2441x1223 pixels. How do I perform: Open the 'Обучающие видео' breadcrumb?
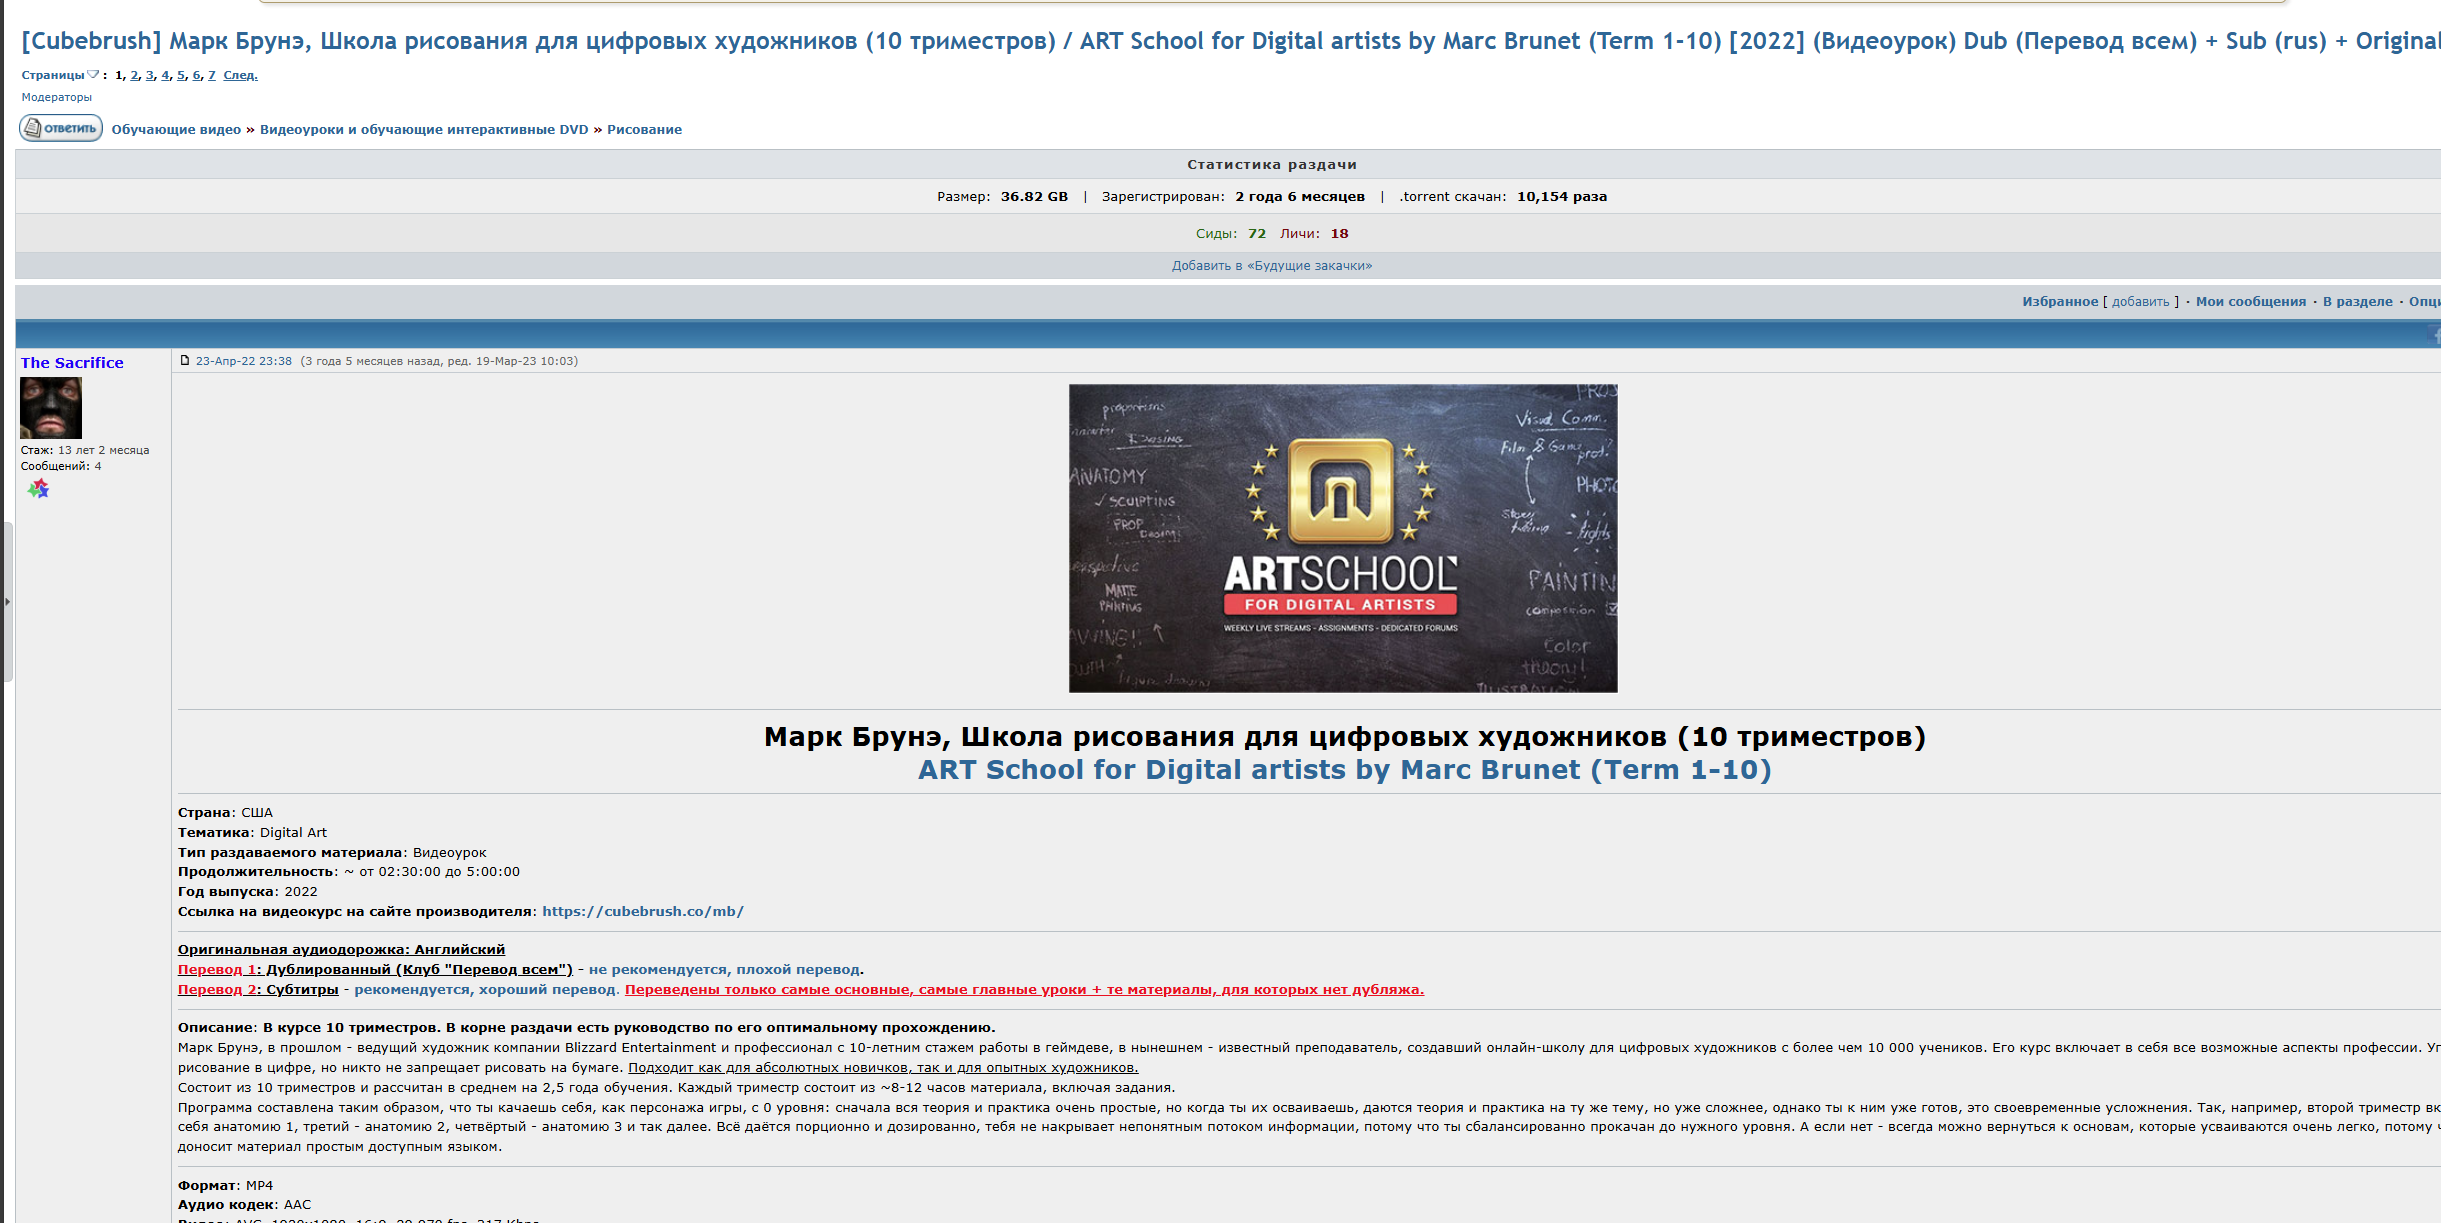176,130
